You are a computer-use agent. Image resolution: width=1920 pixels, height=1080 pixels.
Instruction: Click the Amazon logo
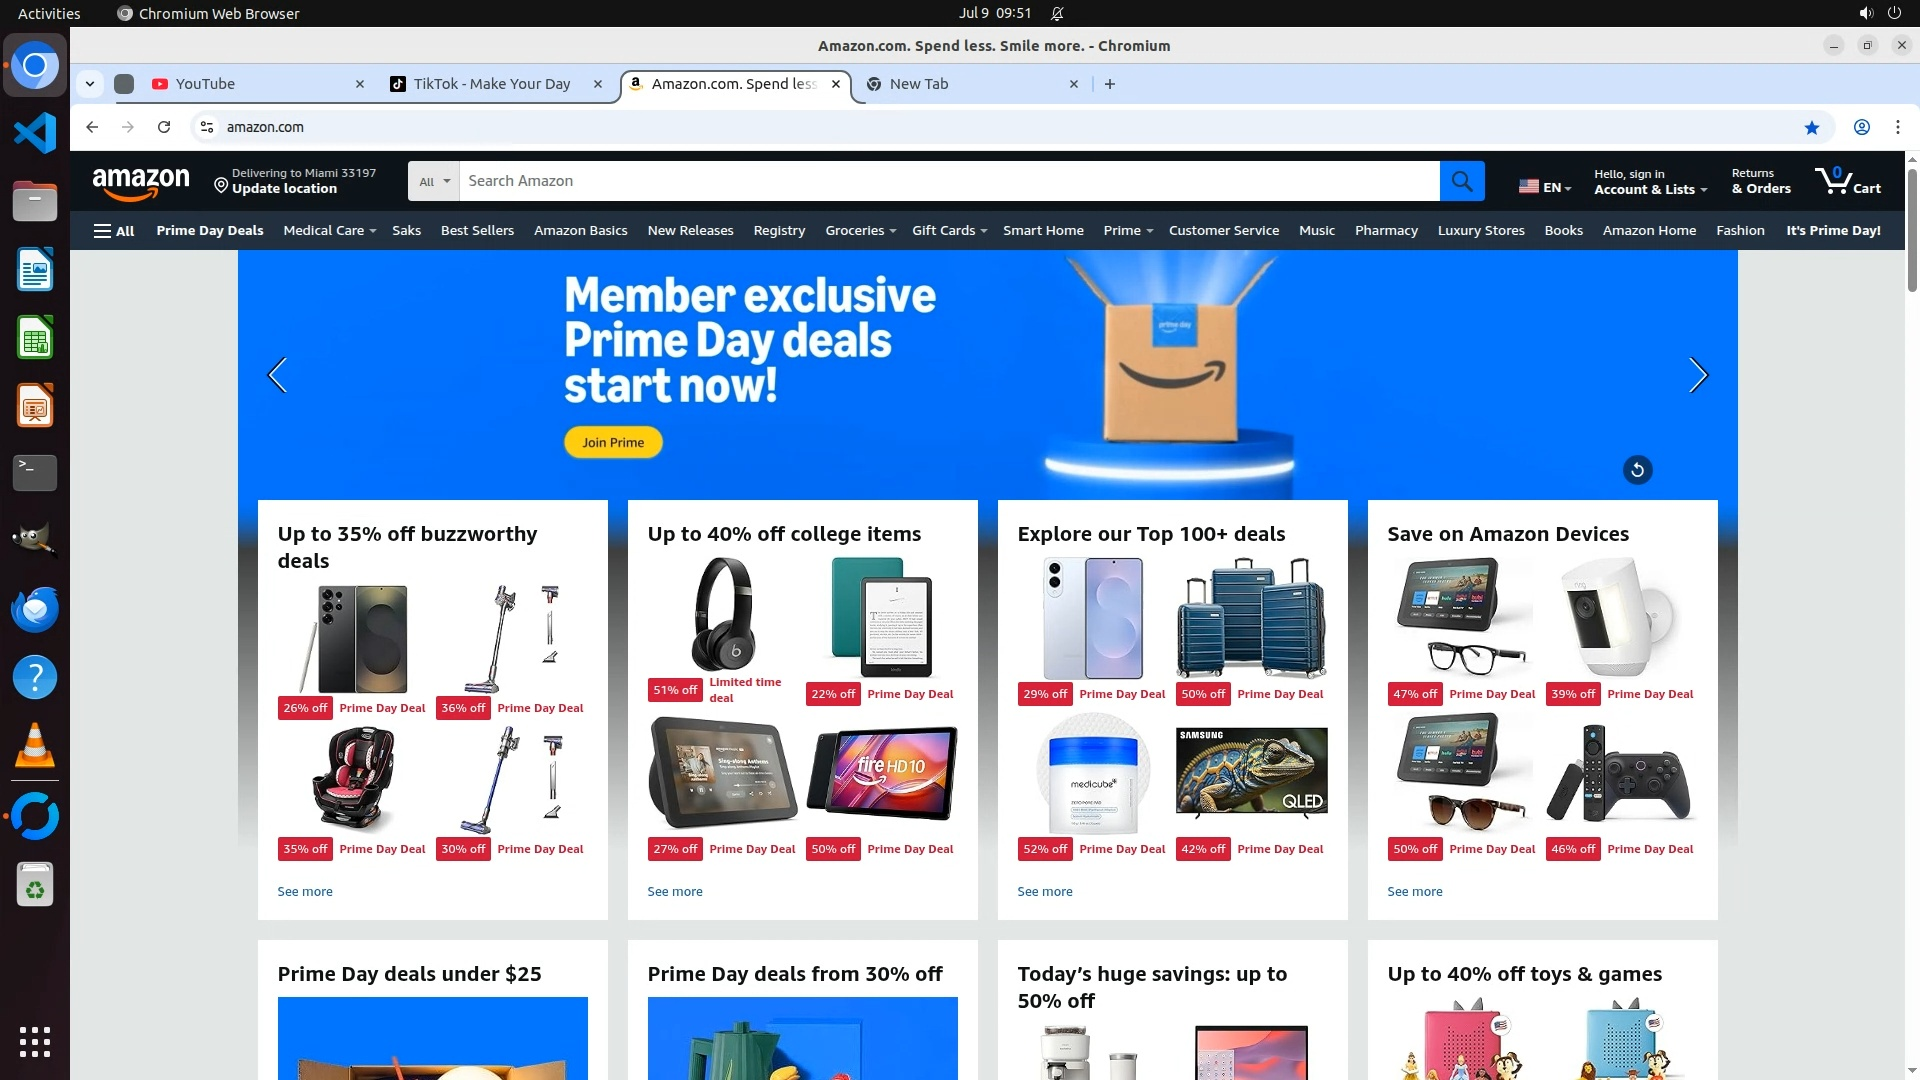point(141,183)
